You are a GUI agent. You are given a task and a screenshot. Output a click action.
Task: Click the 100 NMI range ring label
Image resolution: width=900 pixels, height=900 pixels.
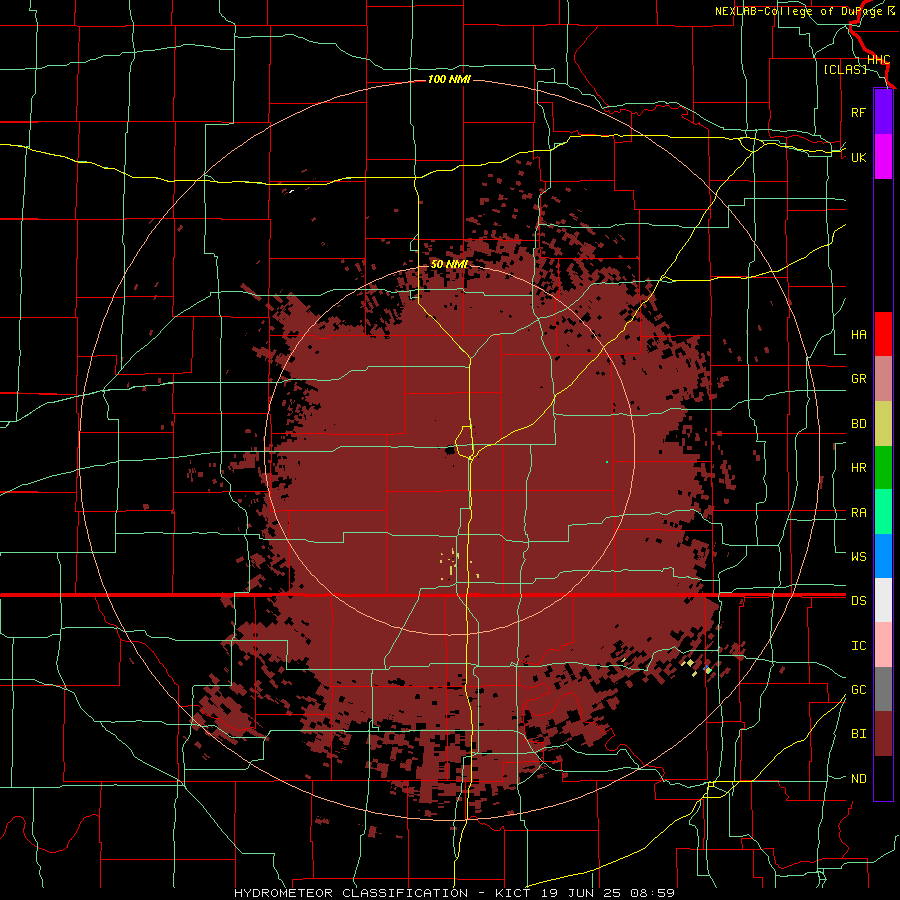449,79
